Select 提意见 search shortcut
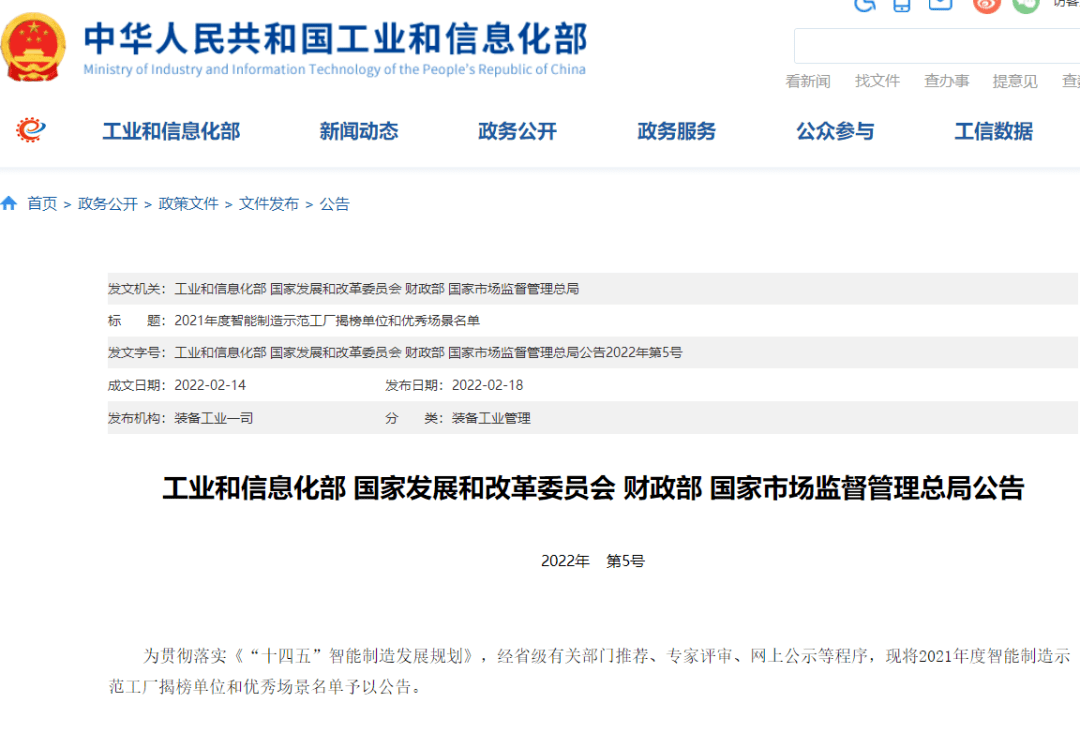1080x733 pixels. coord(1015,81)
